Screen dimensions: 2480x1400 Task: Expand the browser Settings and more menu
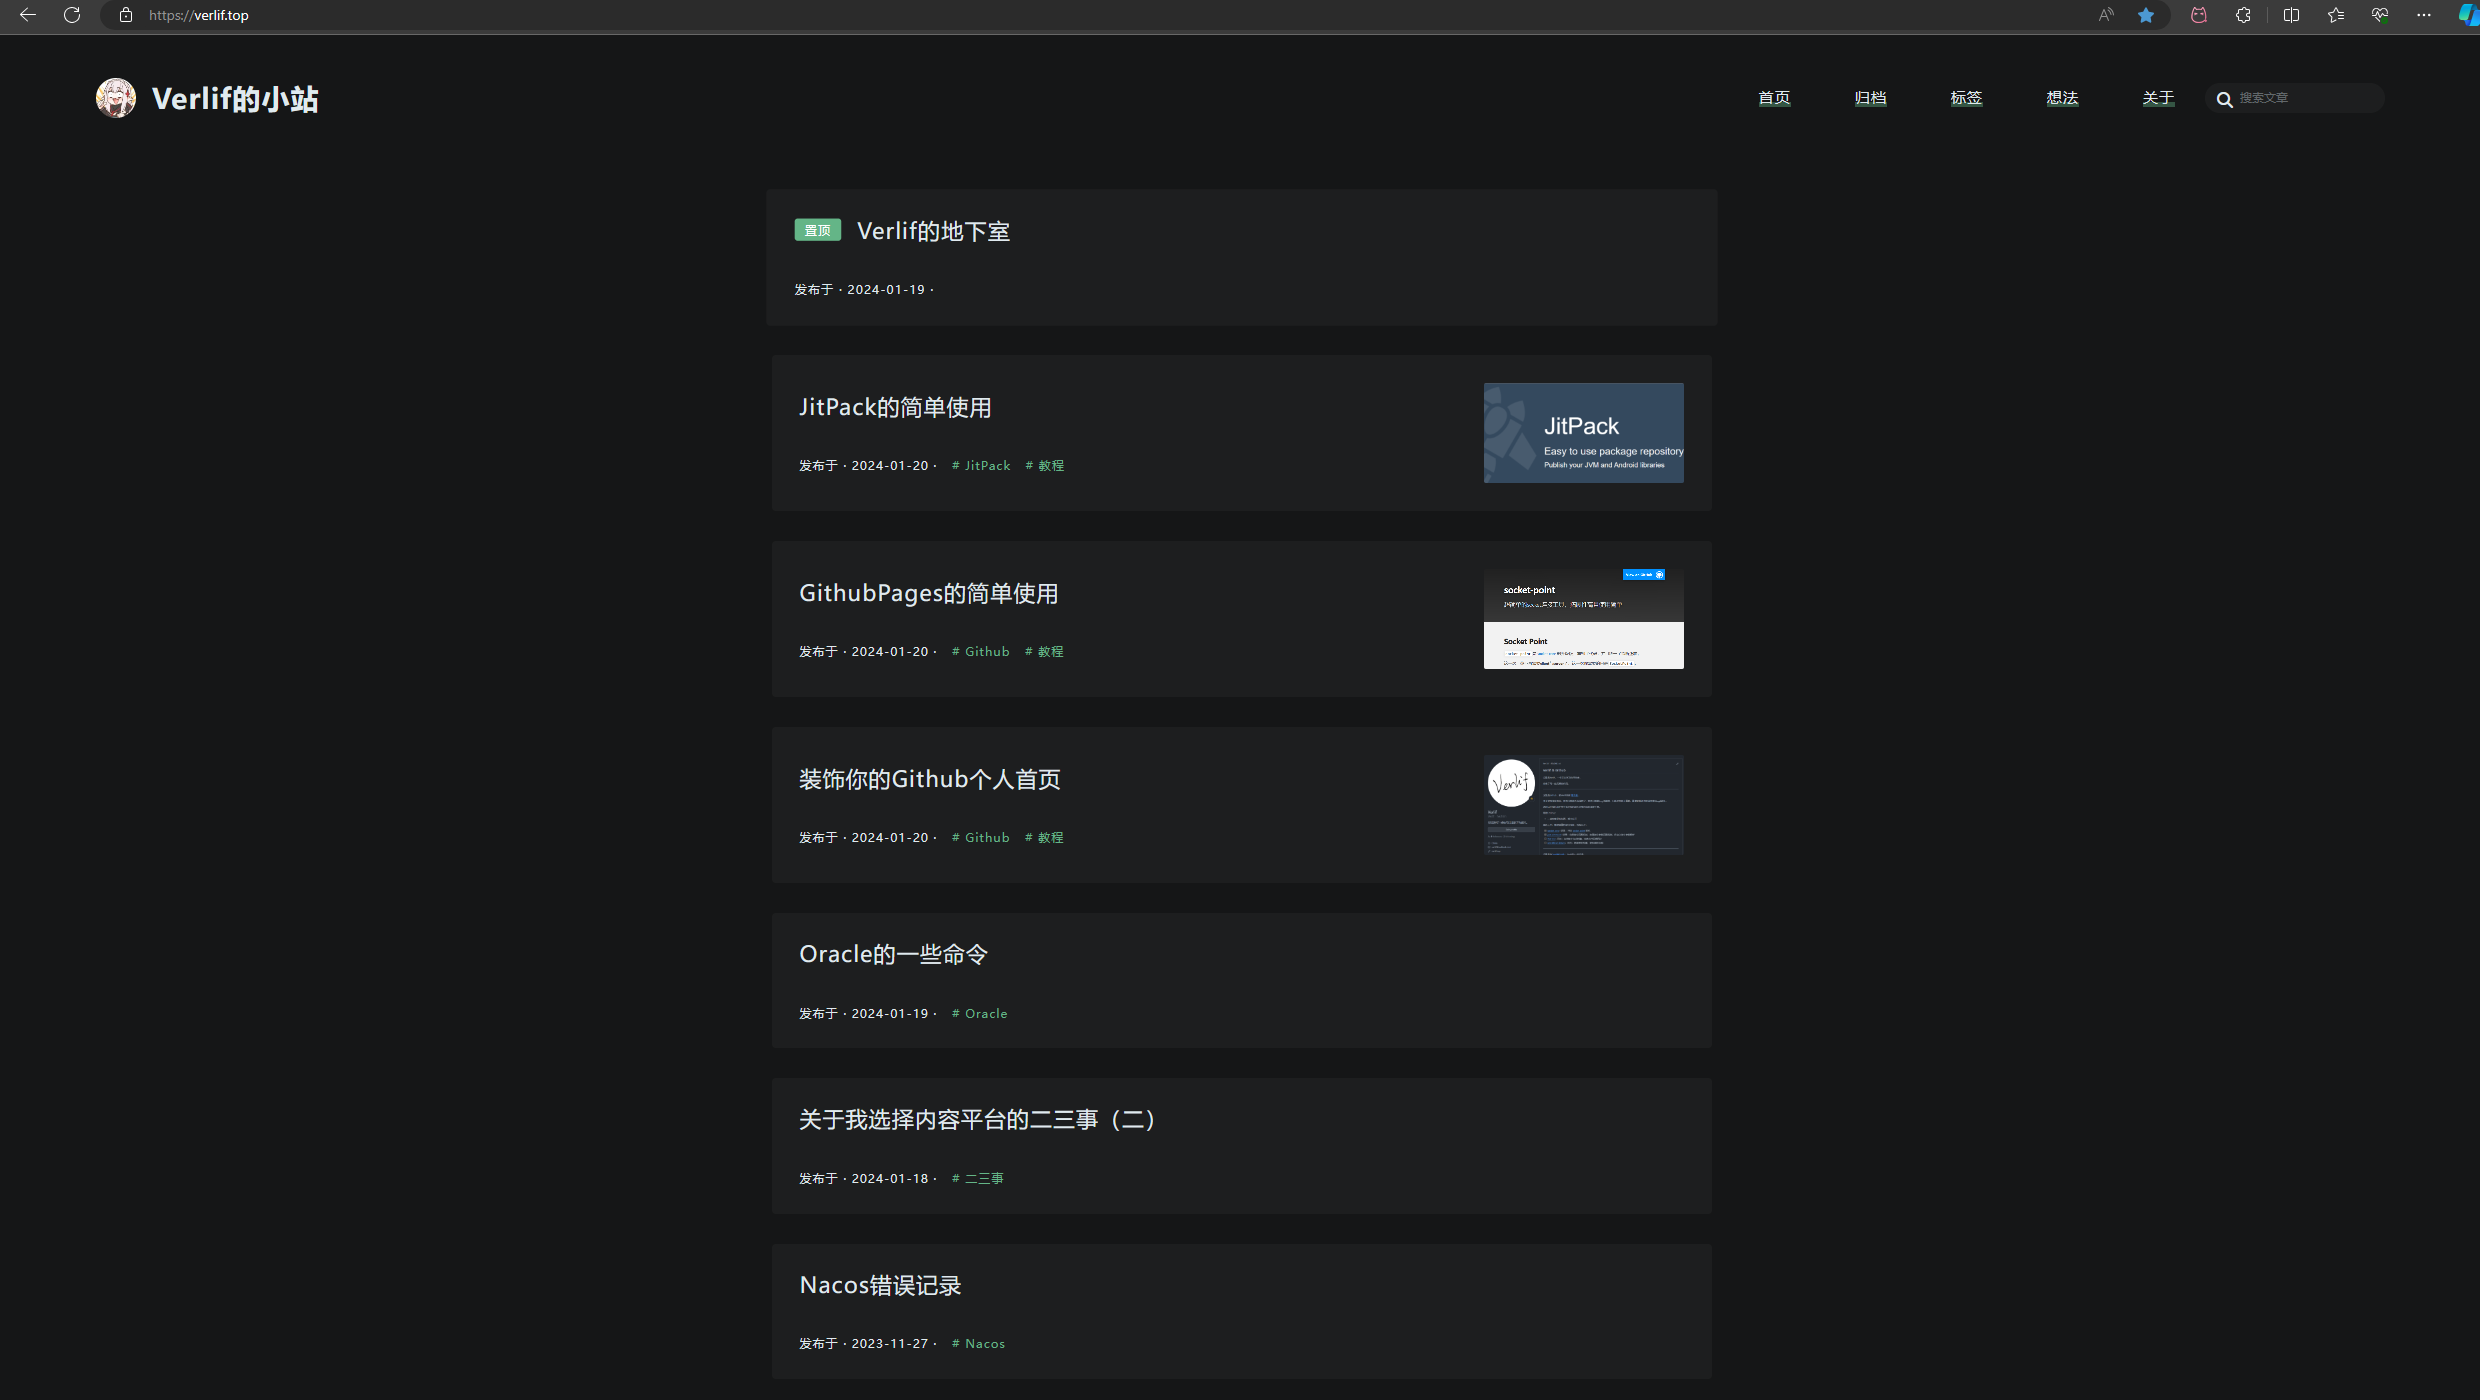pyautogui.click(x=2424, y=15)
